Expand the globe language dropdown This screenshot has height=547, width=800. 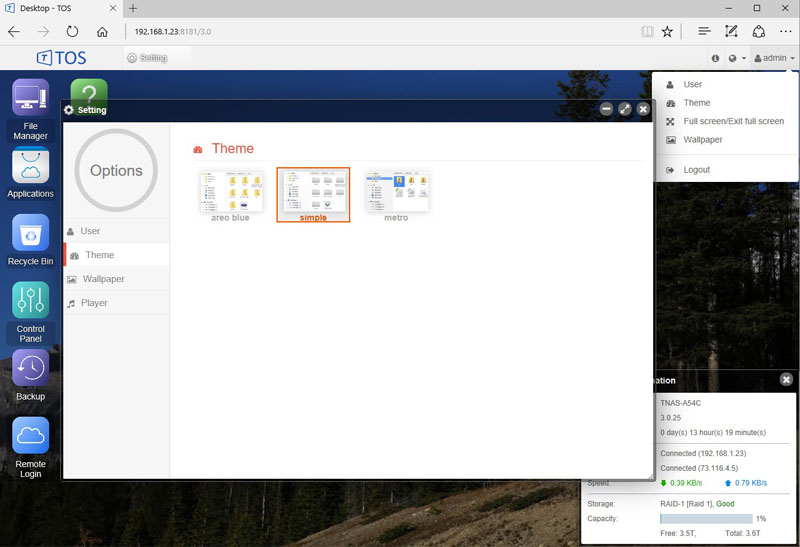737,58
